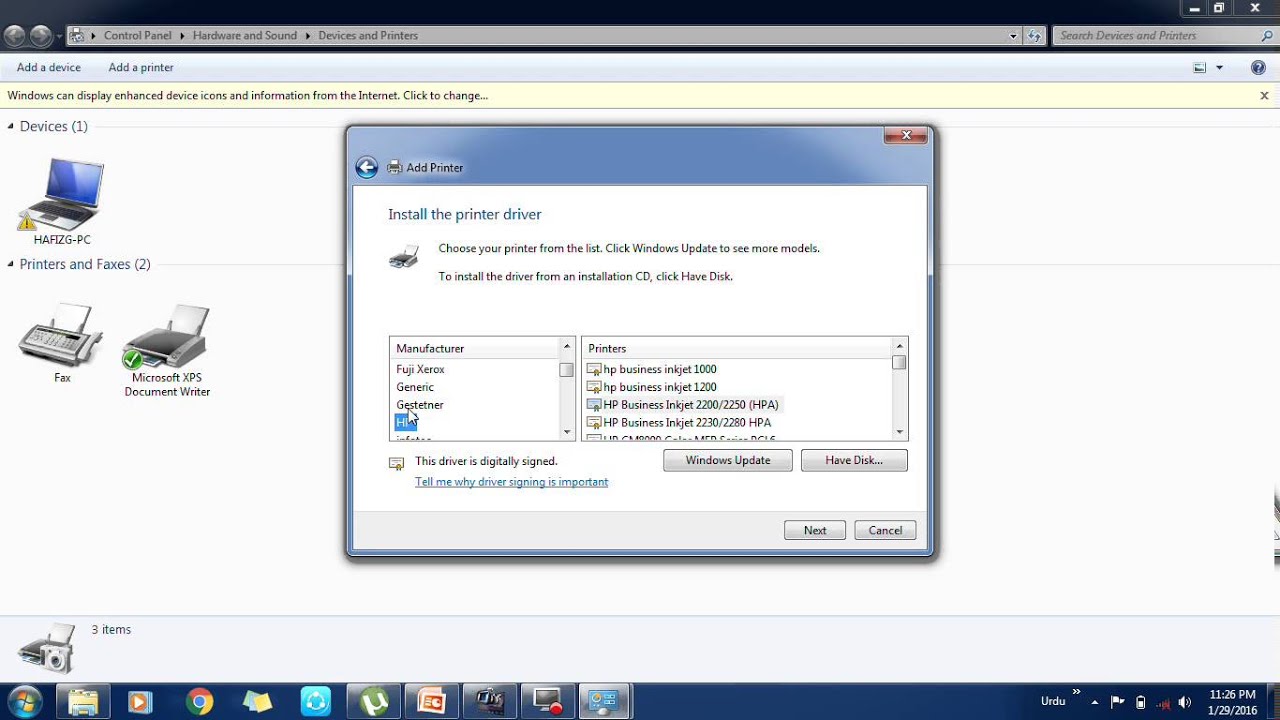Click Hardware and Sound breadcrumb
Screen dimensions: 1280x720
click(245, 35)
